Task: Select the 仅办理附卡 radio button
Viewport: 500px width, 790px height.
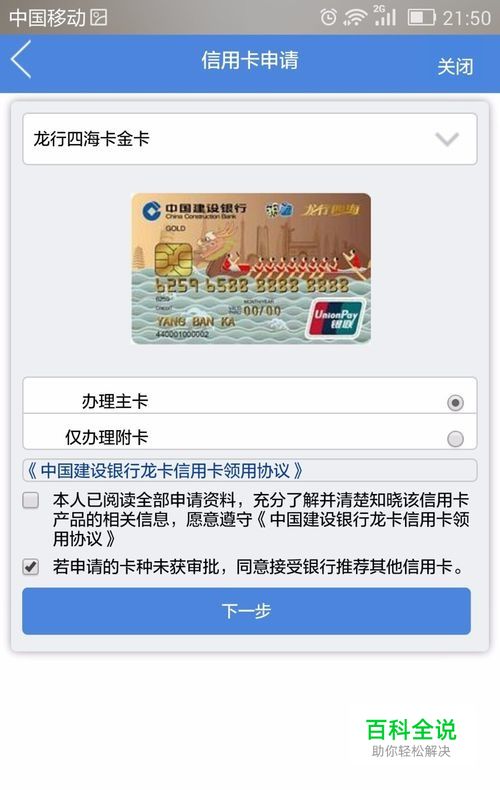Action: point(455,438)
